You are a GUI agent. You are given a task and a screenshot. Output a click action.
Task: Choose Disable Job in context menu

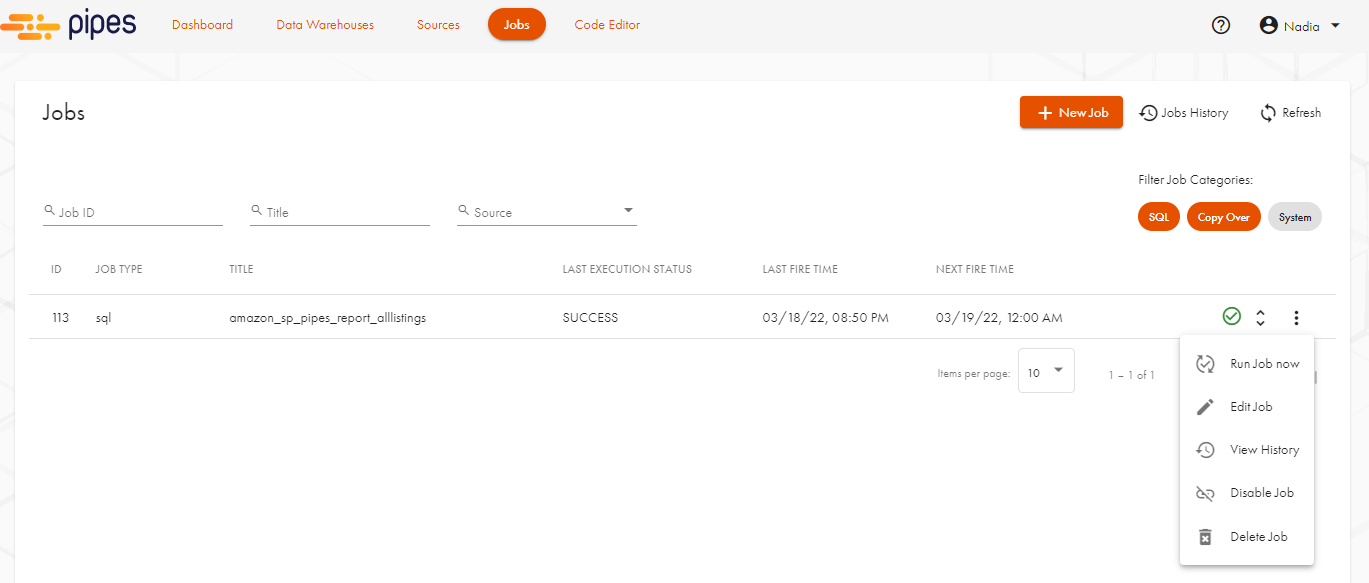click(1261, 493)
